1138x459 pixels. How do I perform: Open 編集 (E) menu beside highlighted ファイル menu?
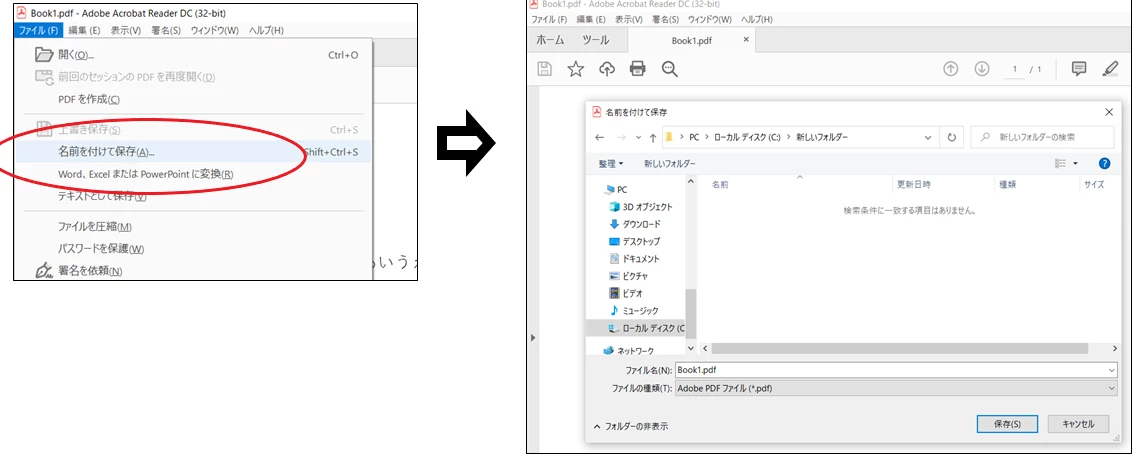(84, 31)
